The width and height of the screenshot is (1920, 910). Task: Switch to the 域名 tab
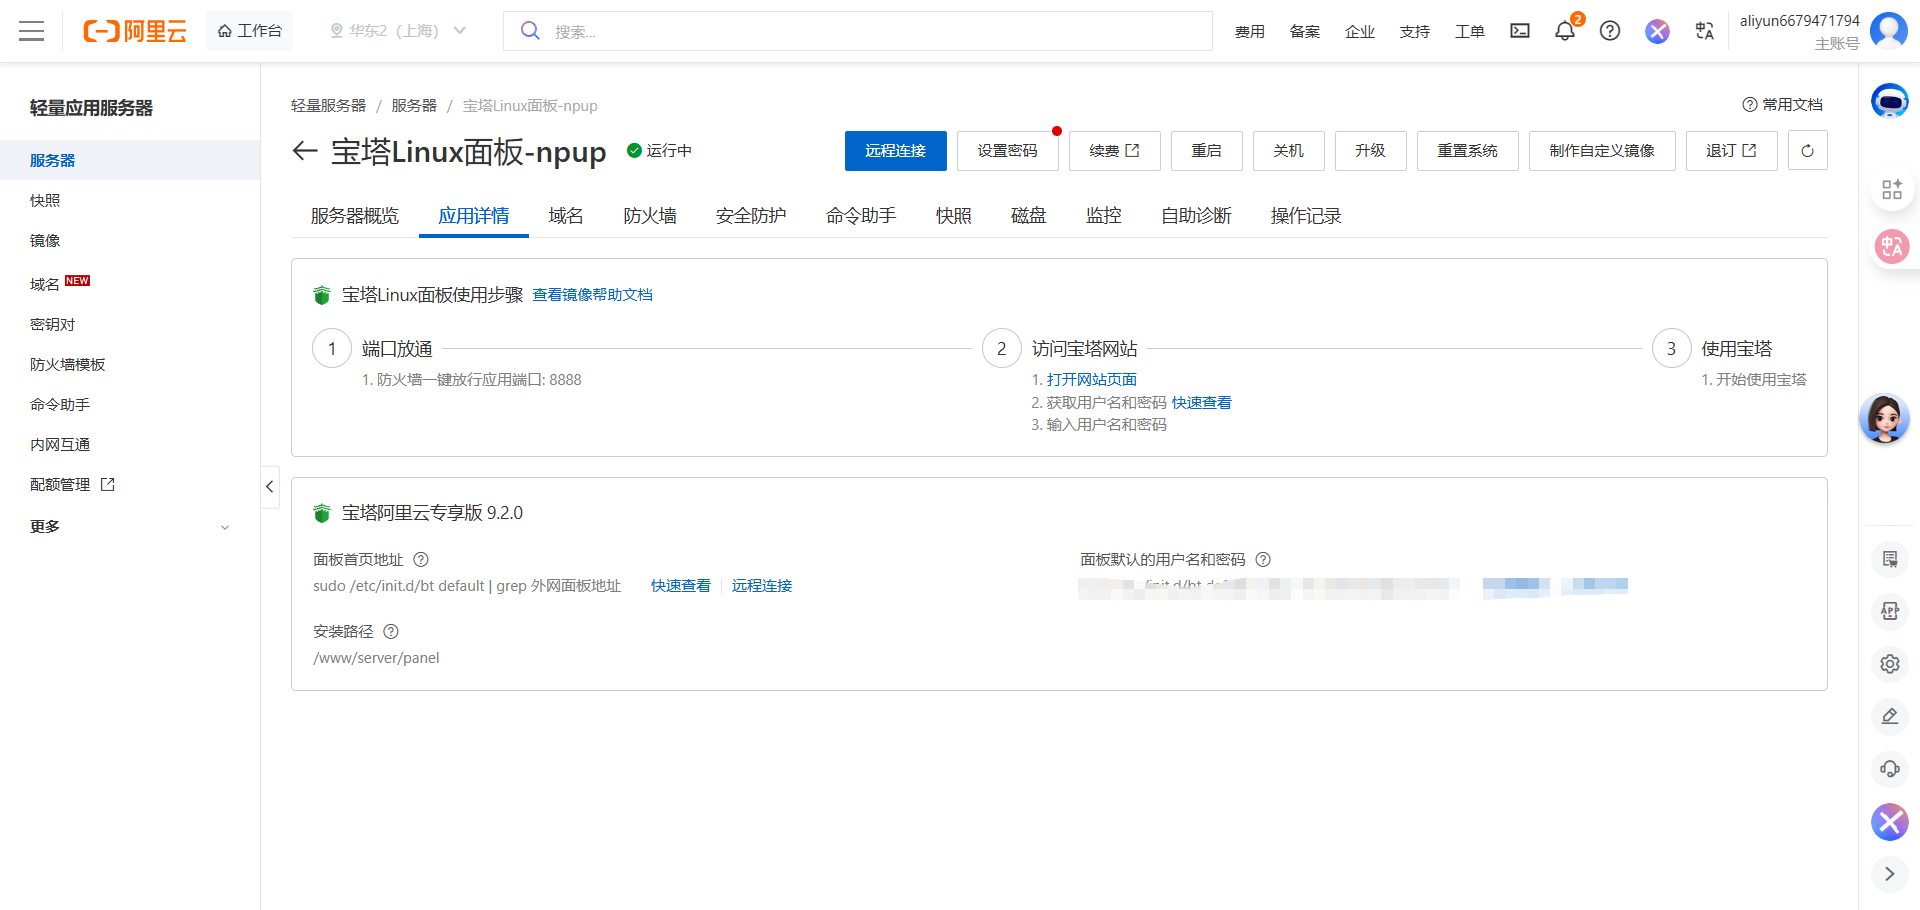[x=566, y=216]
